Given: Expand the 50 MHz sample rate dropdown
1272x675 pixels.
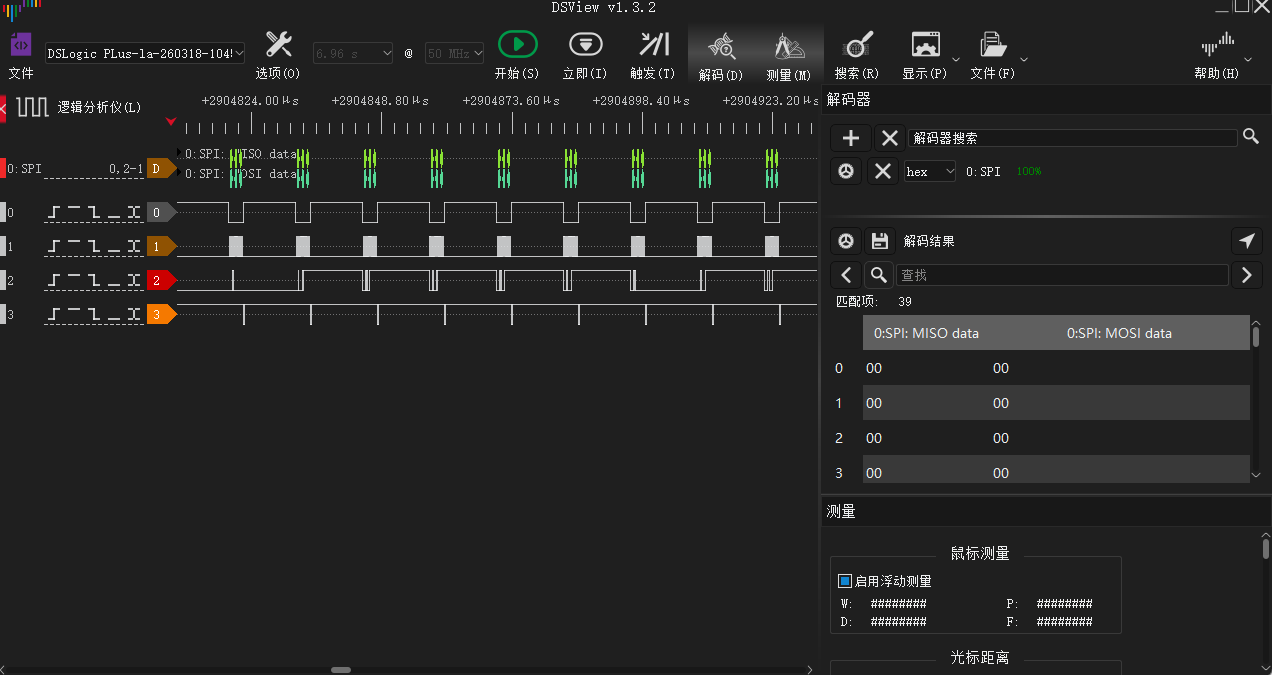Looking at the screenshot, I should (455, 53).
